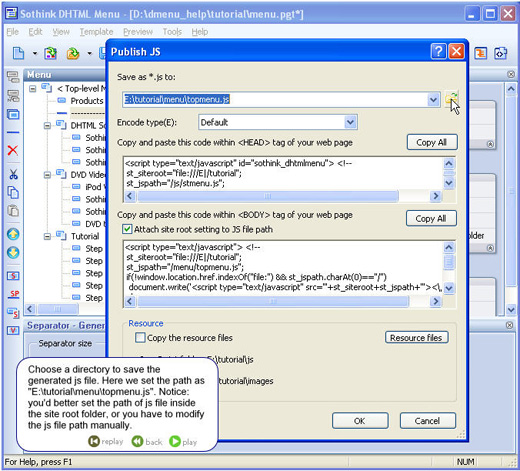Click the Resource files button
The width and height of the screenshot is (520, 471).
pyautogui.click(x=416, y=337)
